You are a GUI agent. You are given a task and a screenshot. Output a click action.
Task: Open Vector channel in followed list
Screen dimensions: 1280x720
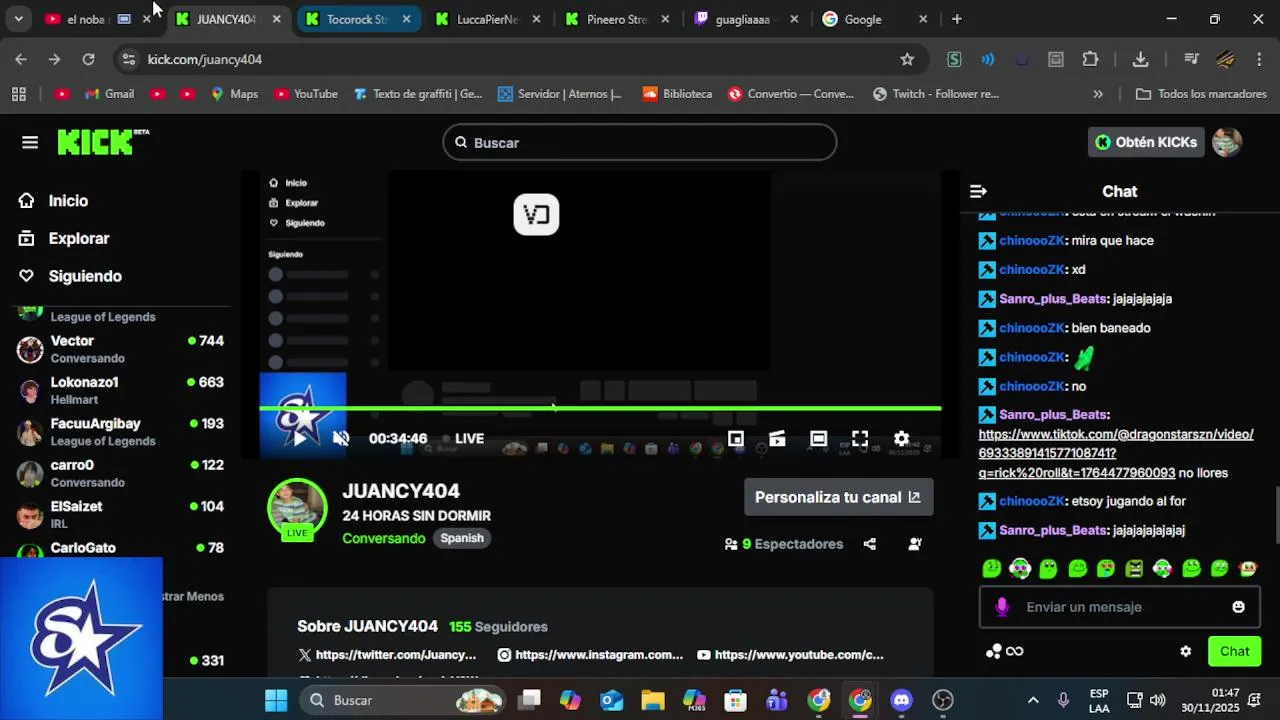pyautogui.click(x=122, y=349)
